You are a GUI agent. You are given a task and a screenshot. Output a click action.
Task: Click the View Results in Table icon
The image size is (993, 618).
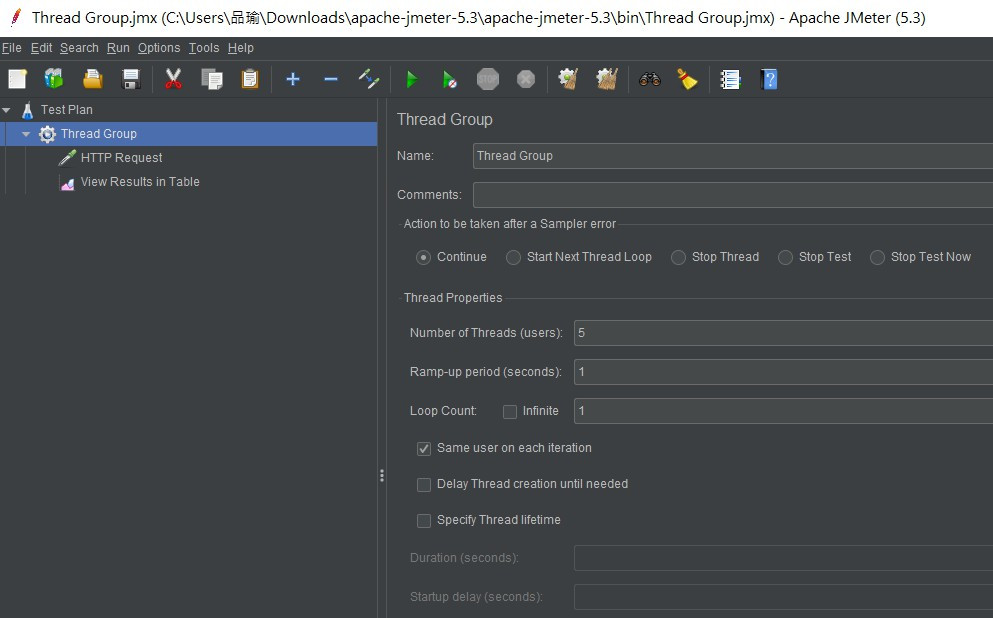point(67,182)
